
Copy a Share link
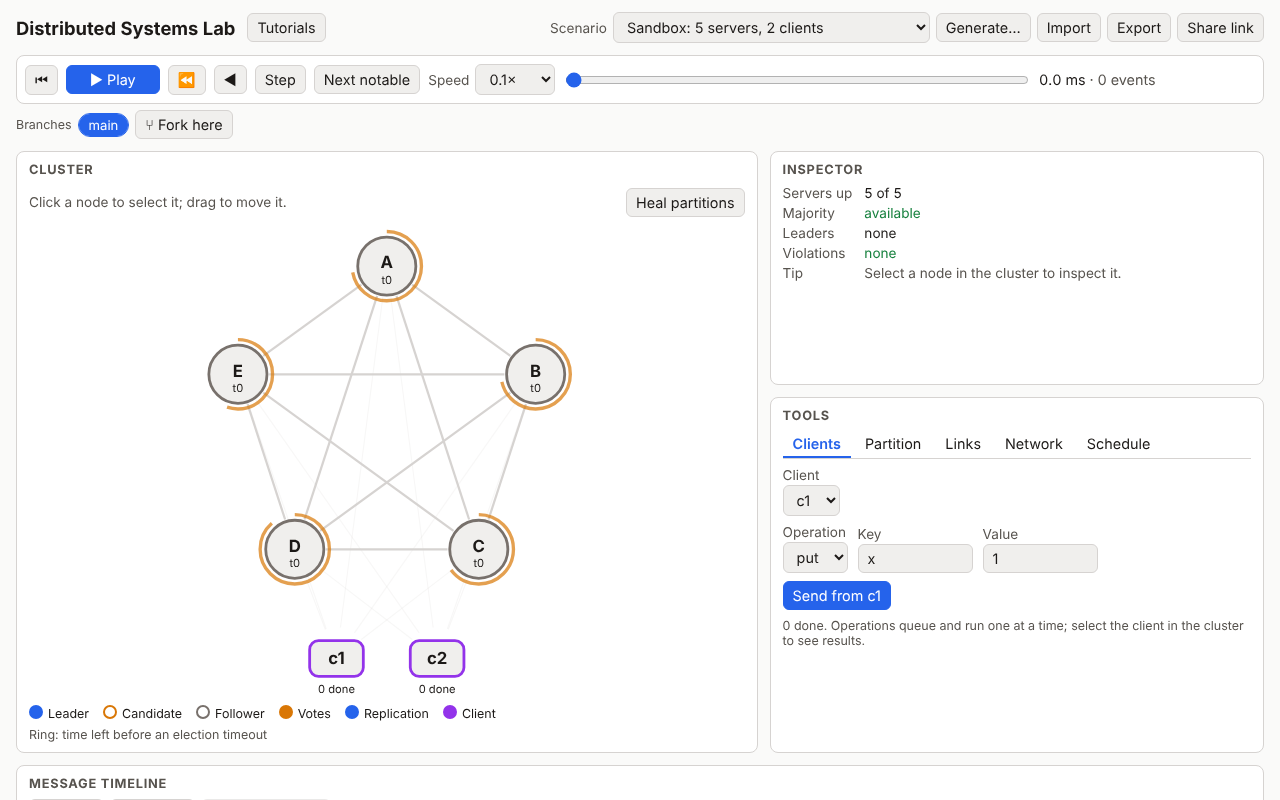(1220, 28)
